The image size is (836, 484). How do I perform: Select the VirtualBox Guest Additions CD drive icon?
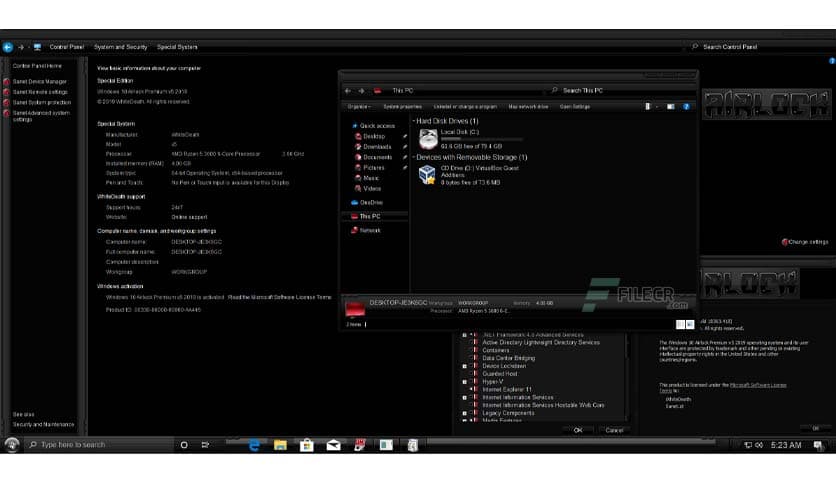point(428,175)
